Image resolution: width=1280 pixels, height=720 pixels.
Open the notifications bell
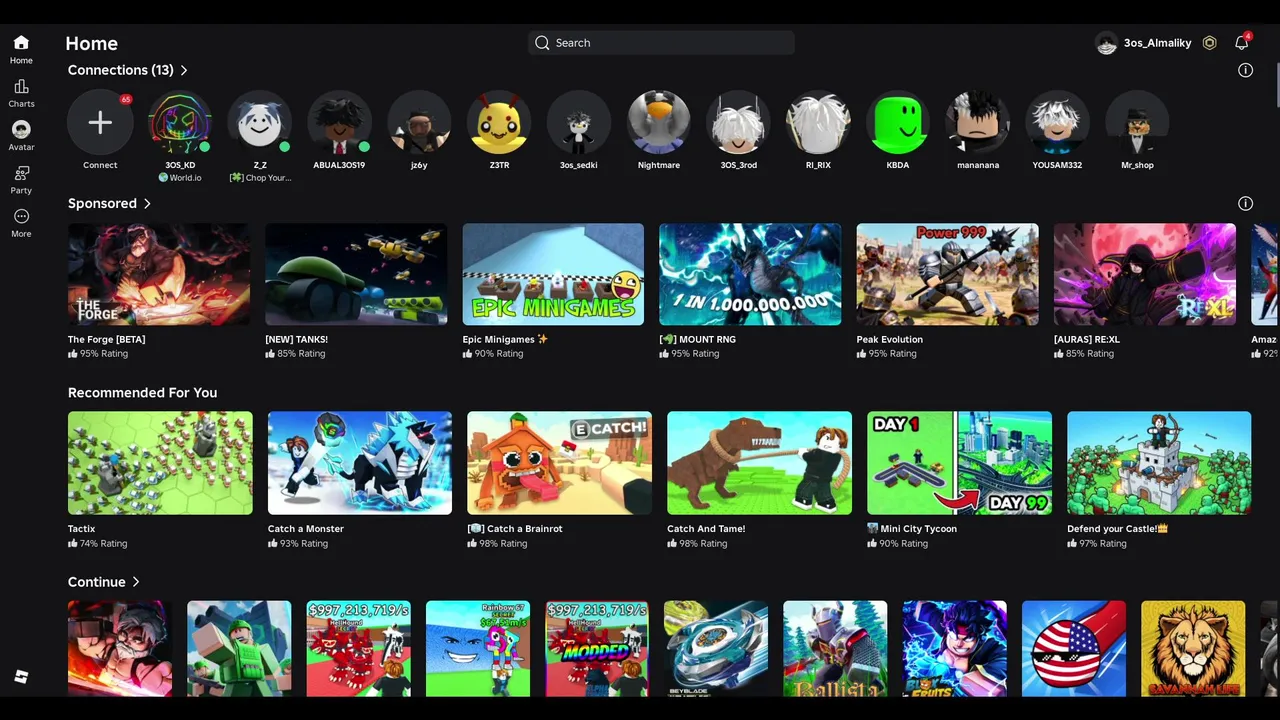[1241, 43]
